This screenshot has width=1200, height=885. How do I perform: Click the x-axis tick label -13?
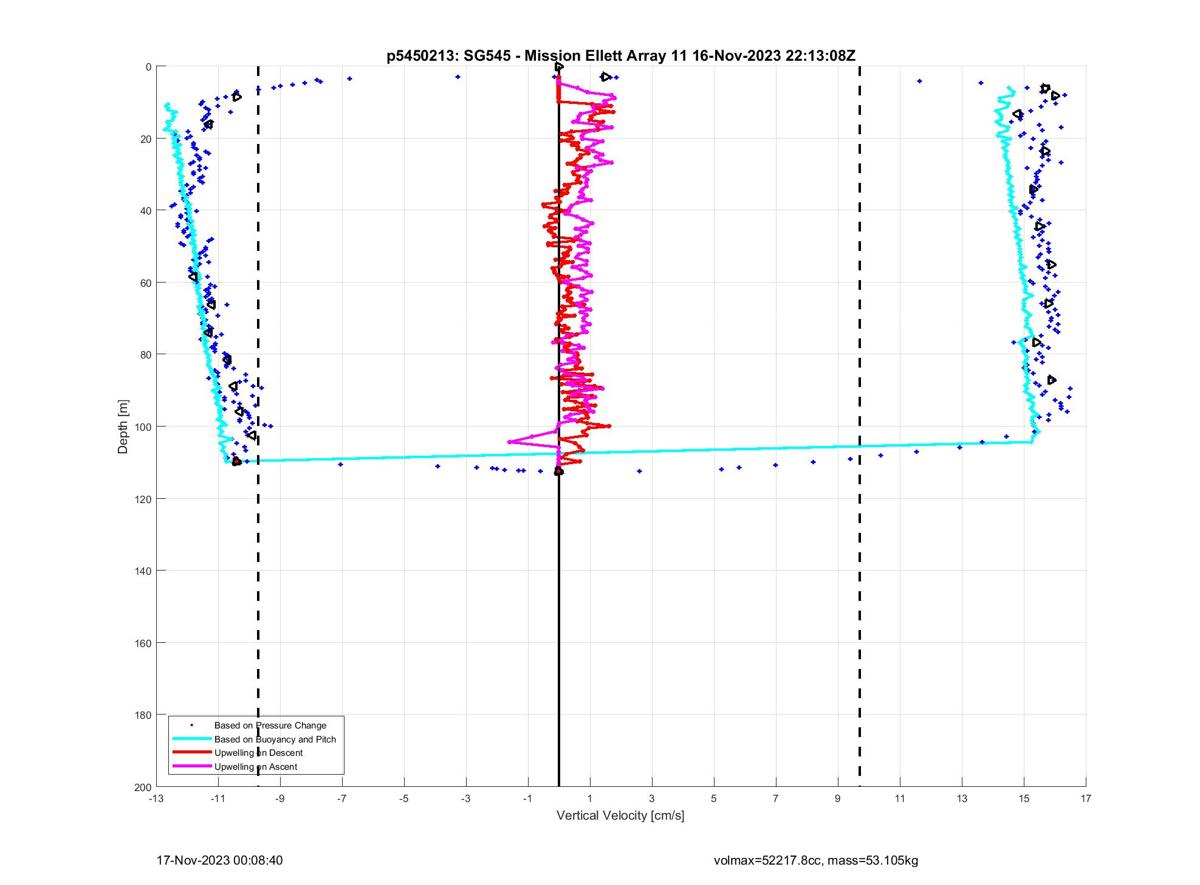pyautogui.click(x=156, y=798)
